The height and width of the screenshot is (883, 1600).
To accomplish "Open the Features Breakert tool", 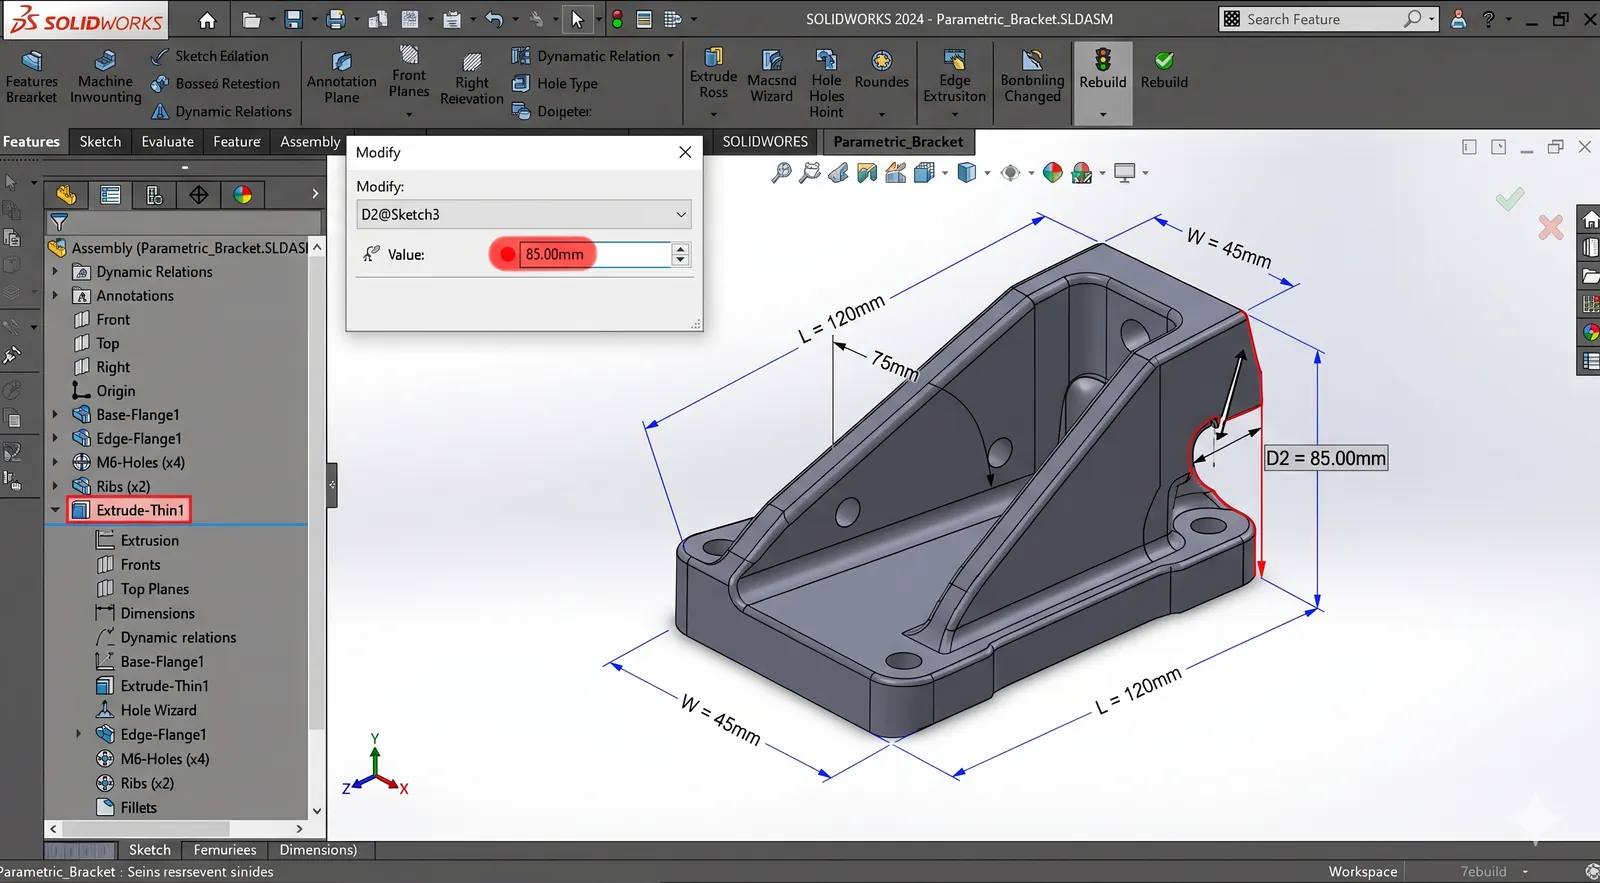I will [x=31, y=77].
